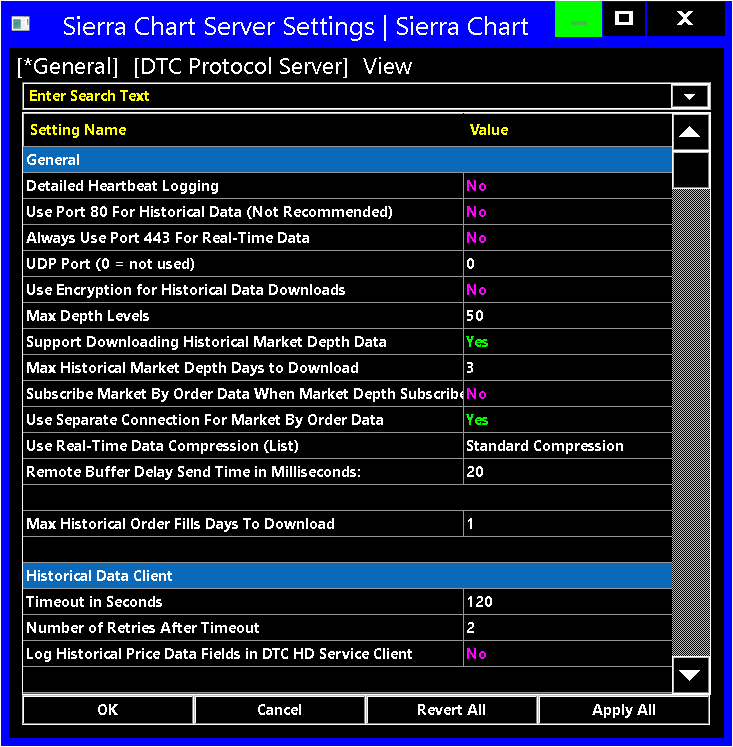Click the UDP Port value 0
The image size is (733, 747).
[x=567, y=264]
